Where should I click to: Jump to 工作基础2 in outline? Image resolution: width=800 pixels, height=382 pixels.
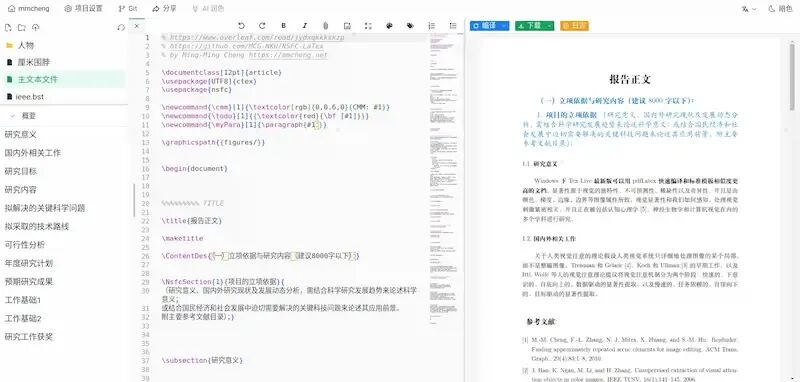tap(22, 318)
